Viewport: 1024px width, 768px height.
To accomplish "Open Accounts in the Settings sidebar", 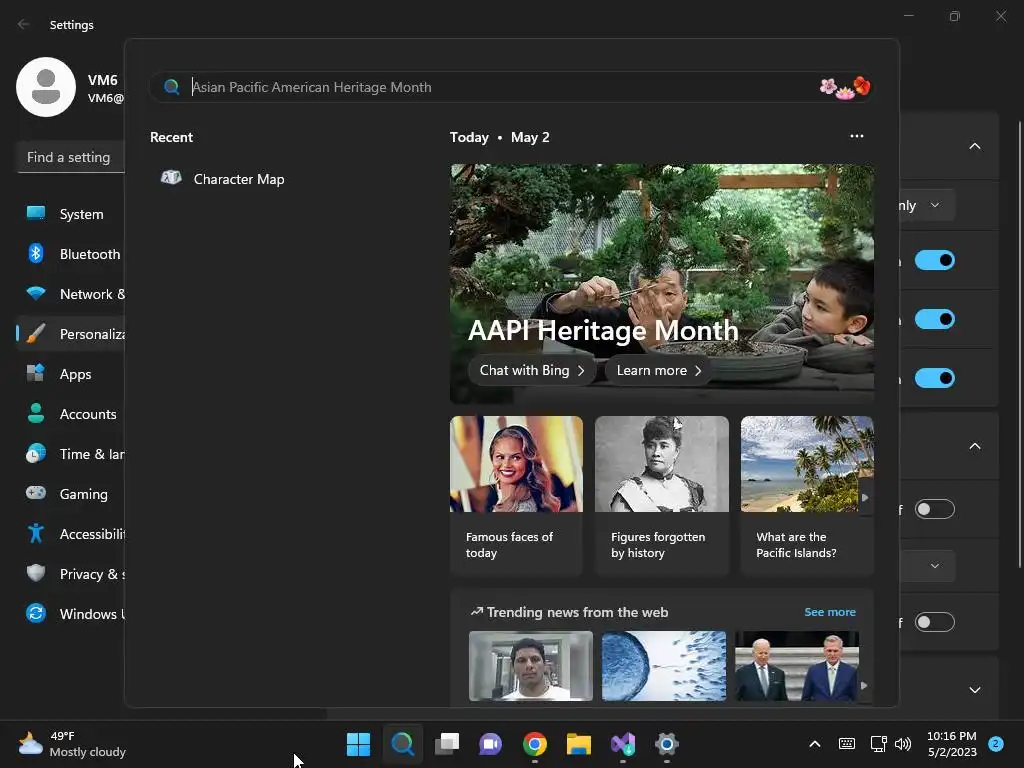I will (71, 414).
